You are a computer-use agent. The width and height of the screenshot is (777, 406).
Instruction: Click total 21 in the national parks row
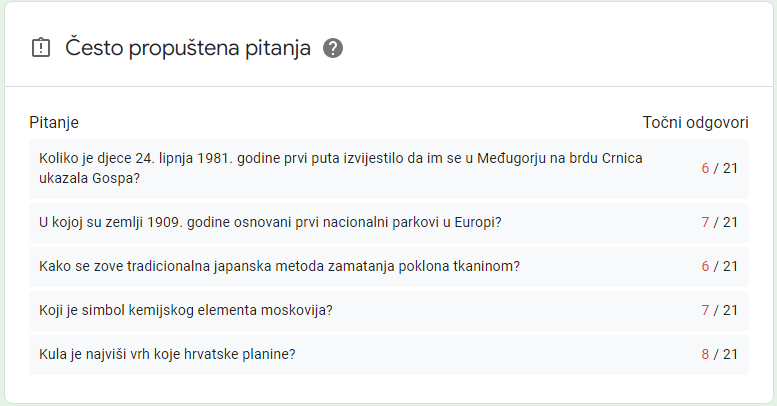coord(730,222)
